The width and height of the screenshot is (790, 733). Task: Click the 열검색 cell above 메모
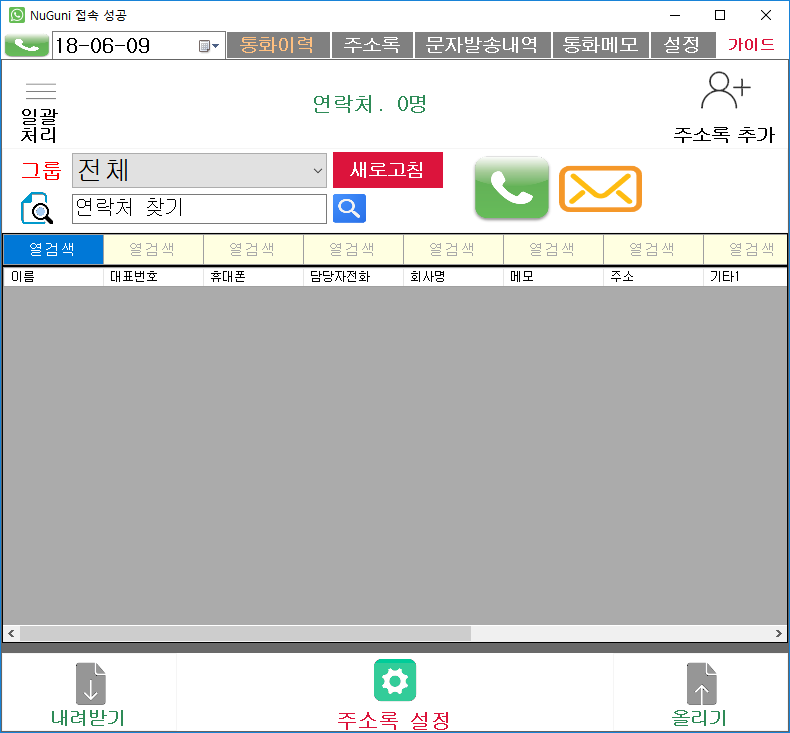click(553, 249)
